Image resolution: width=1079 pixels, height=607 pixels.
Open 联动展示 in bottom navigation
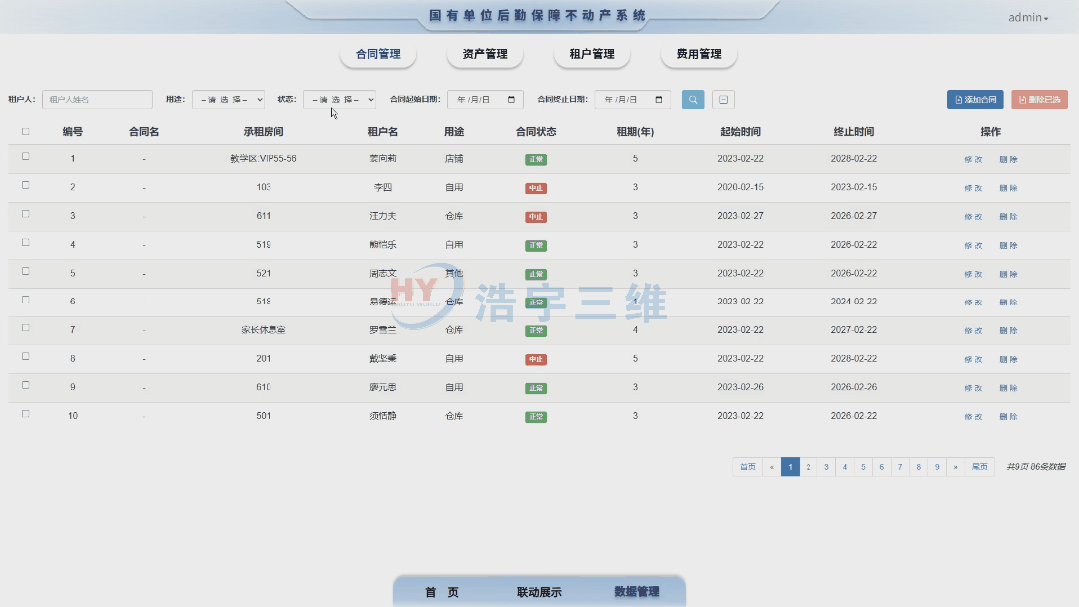(x=539, y=592)
